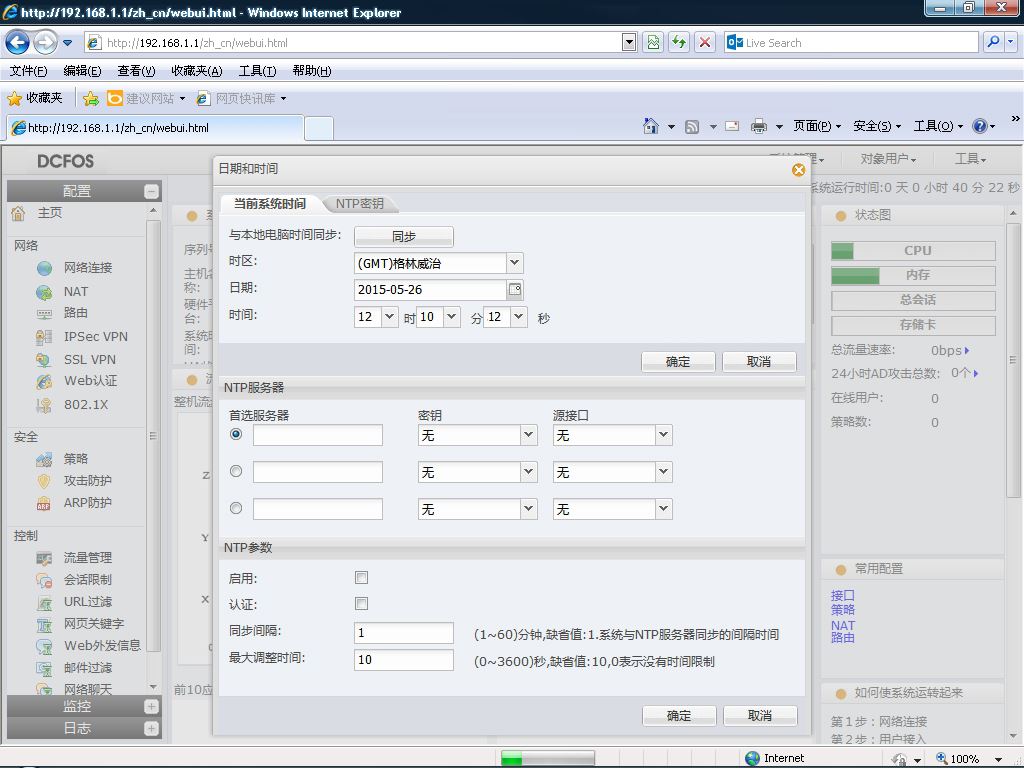Click the refresh page icon

(x=679, y=42)
